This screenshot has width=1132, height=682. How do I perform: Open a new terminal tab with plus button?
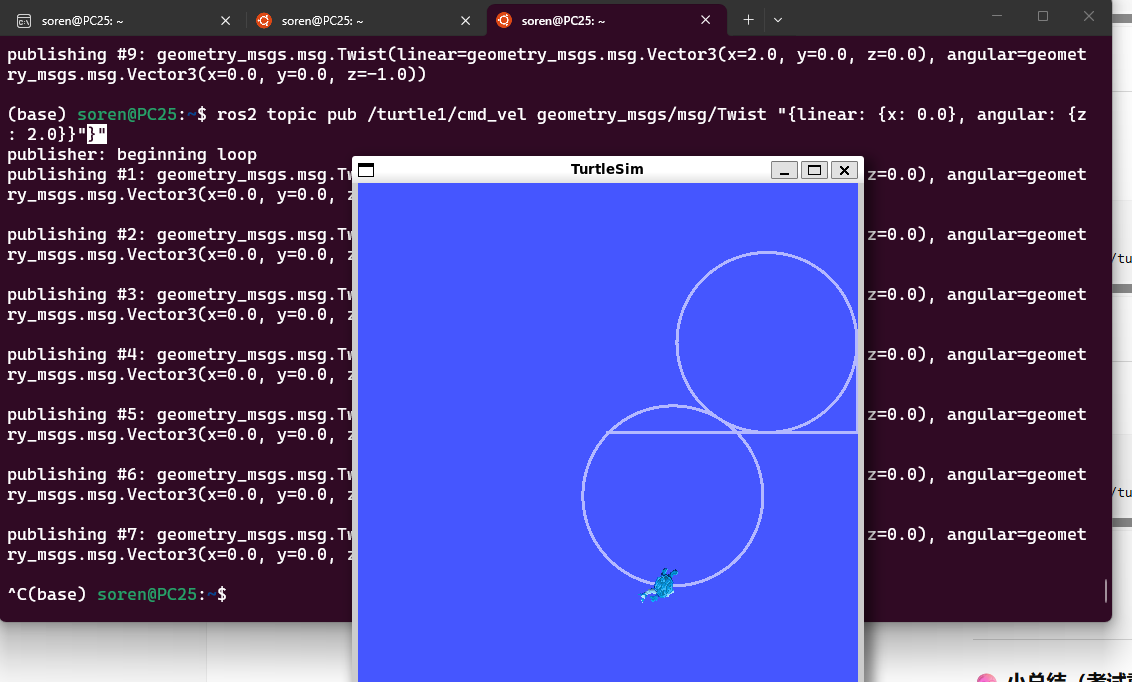(x=749, y=20)
